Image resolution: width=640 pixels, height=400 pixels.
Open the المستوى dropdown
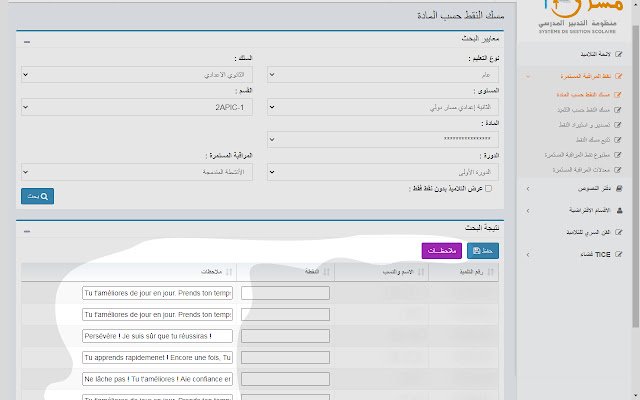point(383,107)
